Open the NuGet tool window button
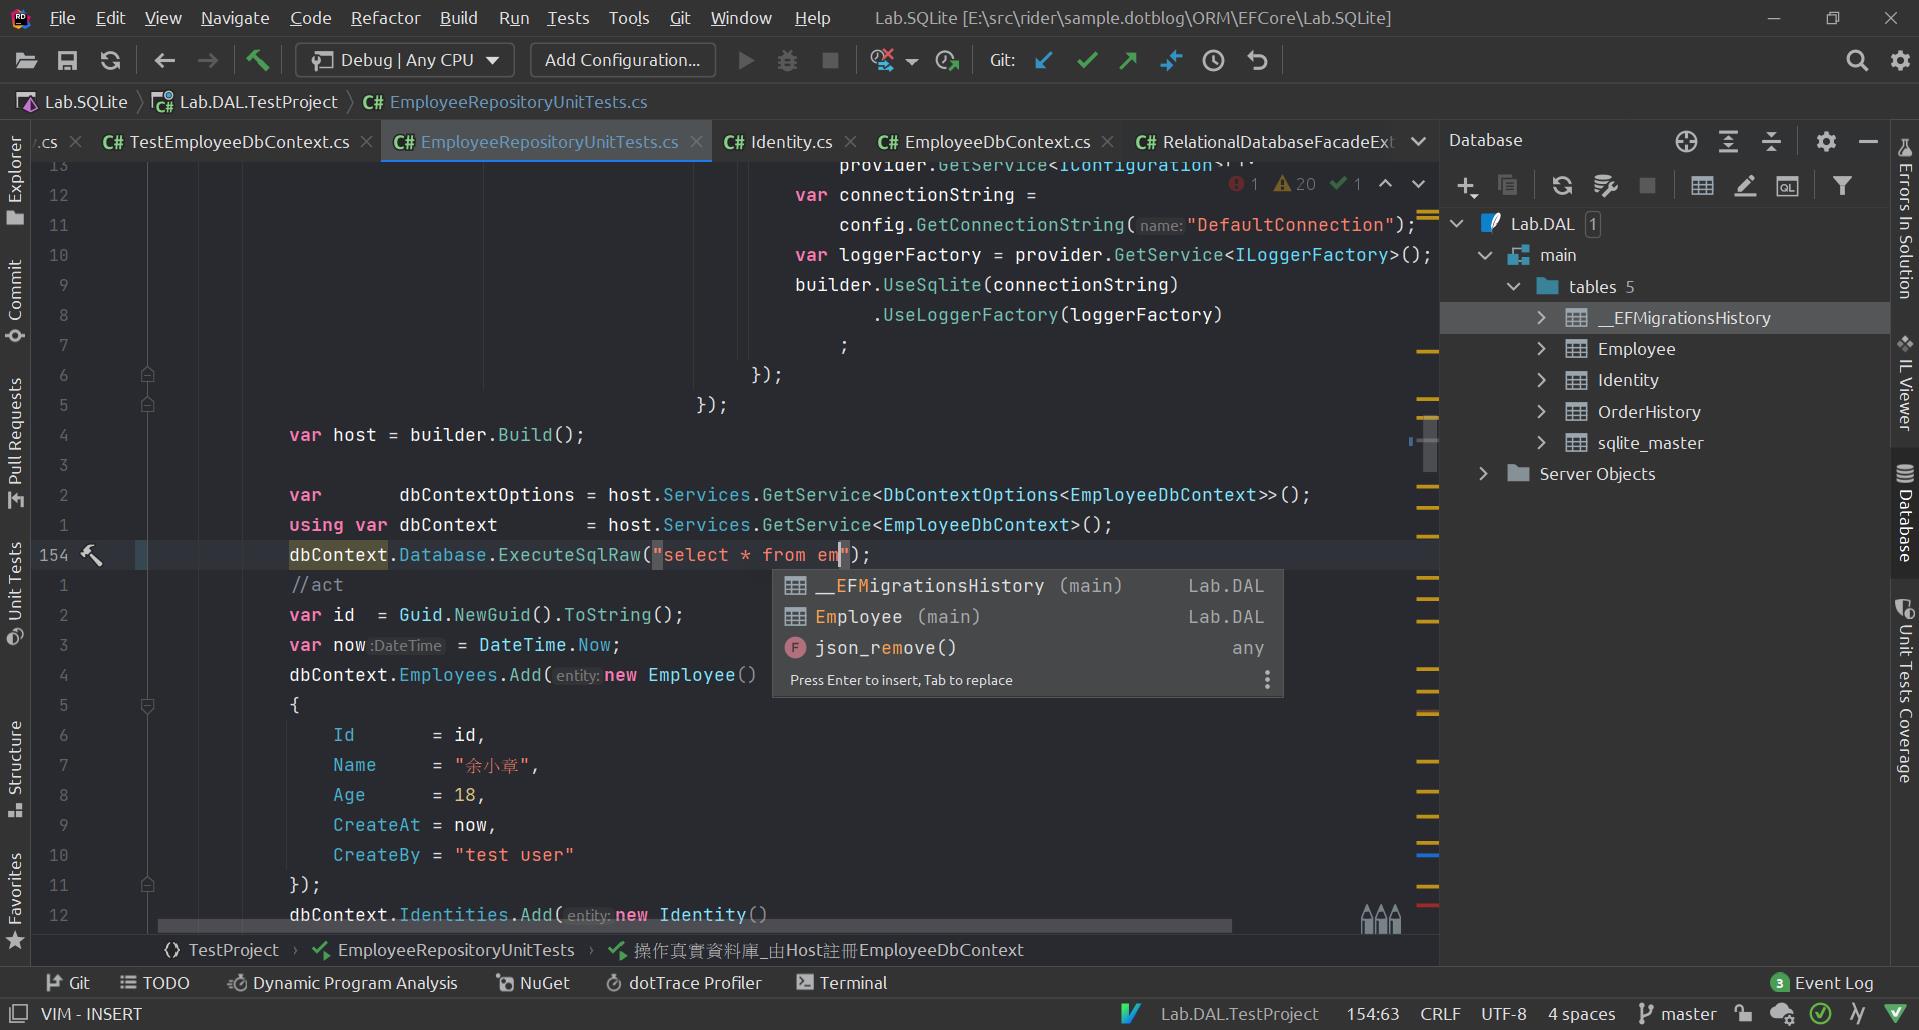The image size is (1919, 1030). pyautogui.click(x=533, y=983)
